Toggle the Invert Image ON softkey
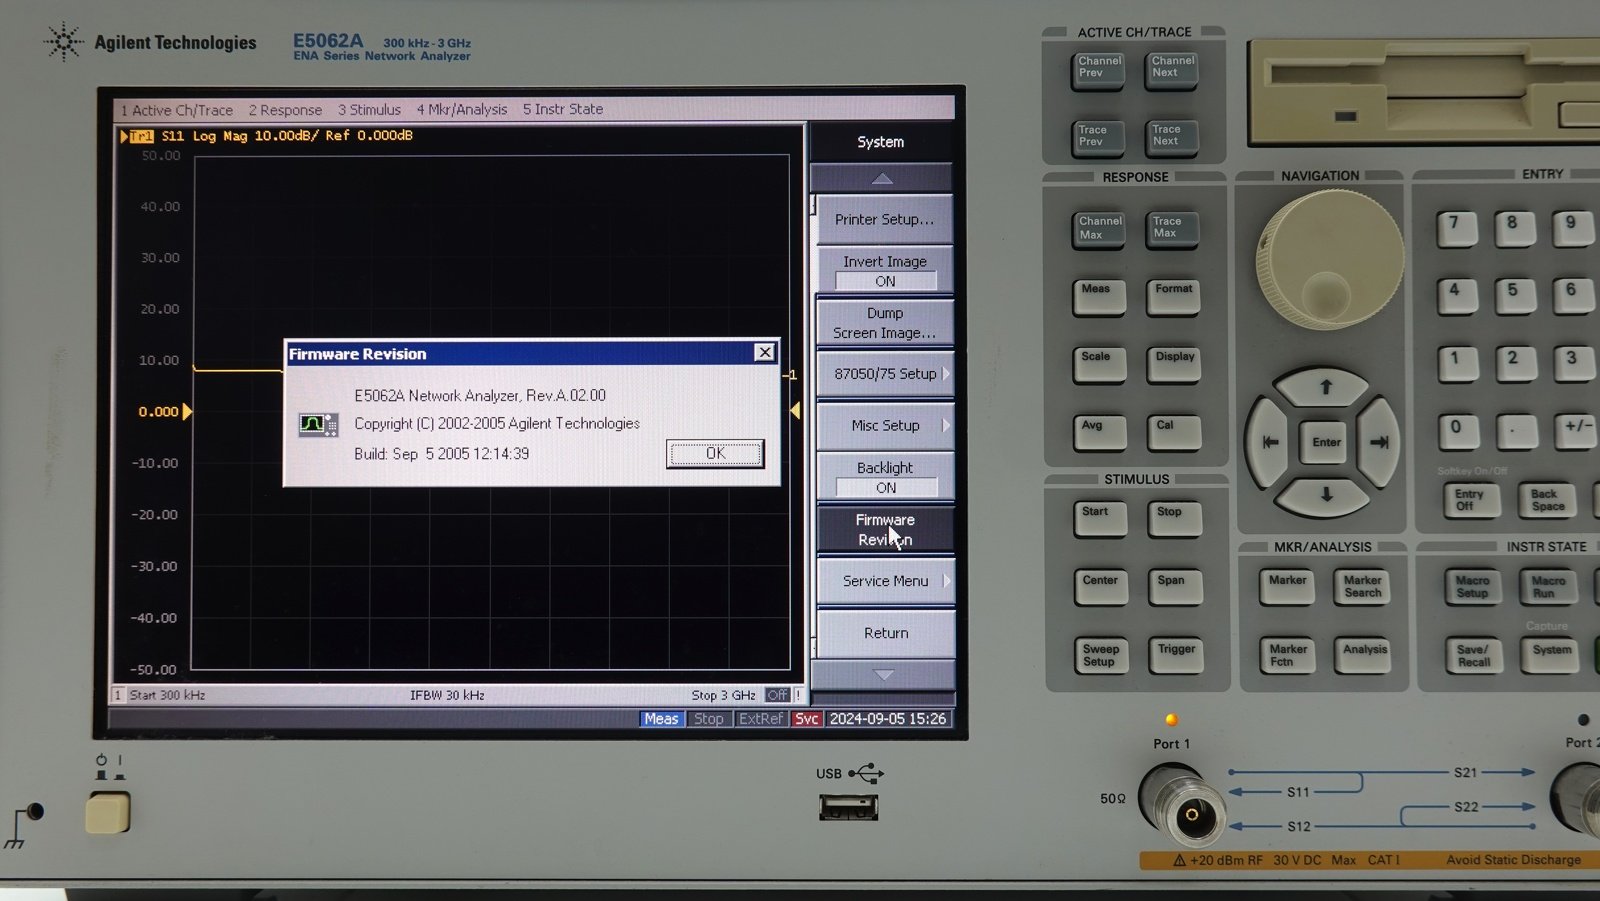This screenshot has width=1600, height=901. click(885, 271)
